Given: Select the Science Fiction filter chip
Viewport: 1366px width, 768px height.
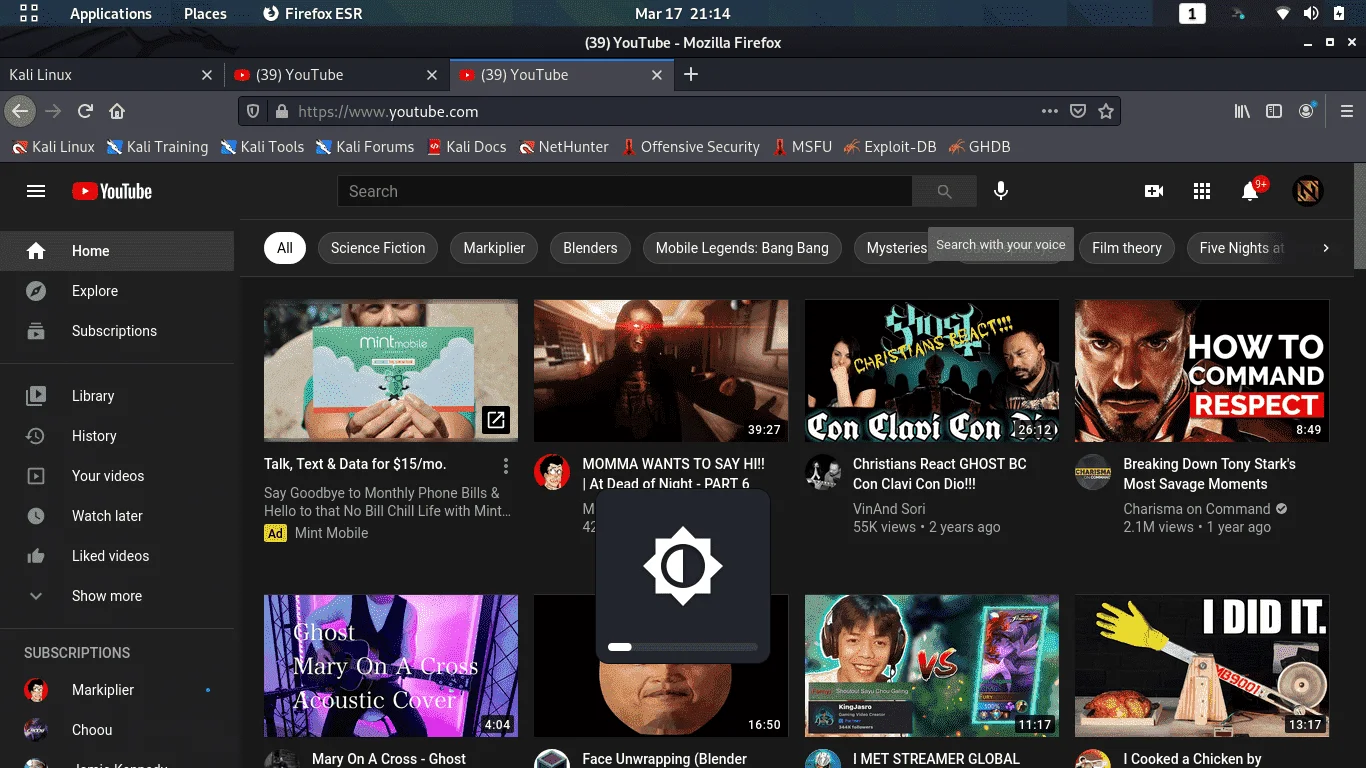Looking at the screenshot, I should pyautogui.click(x=378, y=248).
